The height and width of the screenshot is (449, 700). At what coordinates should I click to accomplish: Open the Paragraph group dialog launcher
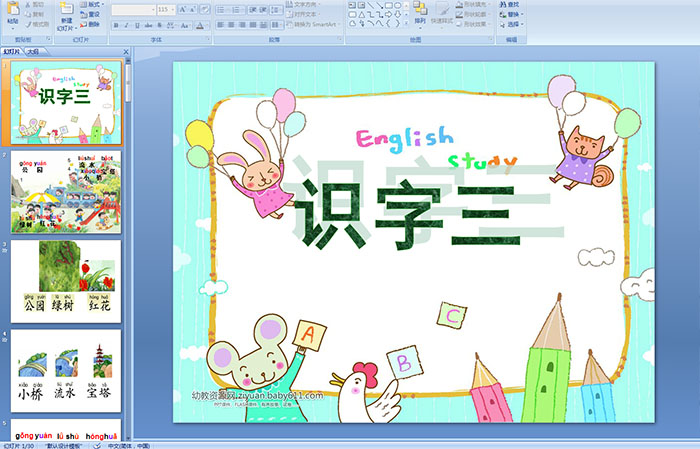(x=340, y=39)
